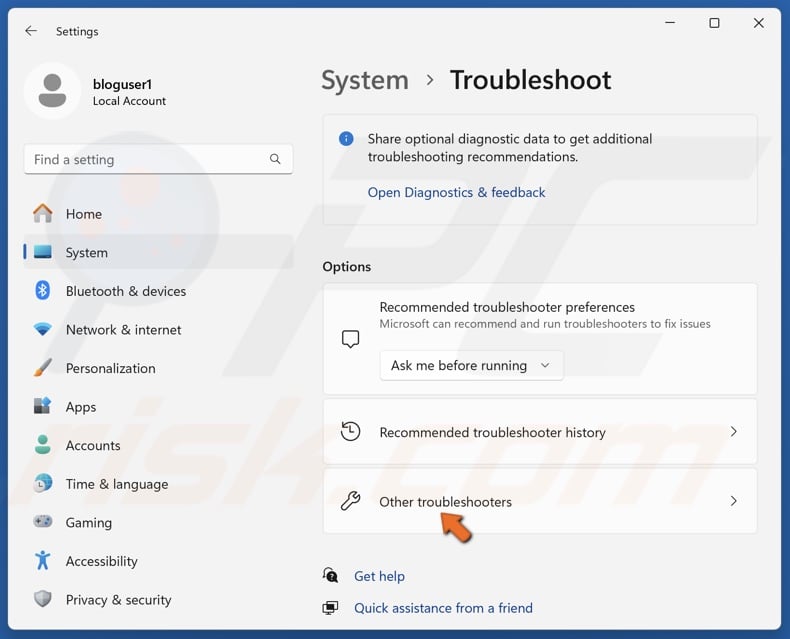Click the bloguser1 profile avatar

[x=52, y=91]
